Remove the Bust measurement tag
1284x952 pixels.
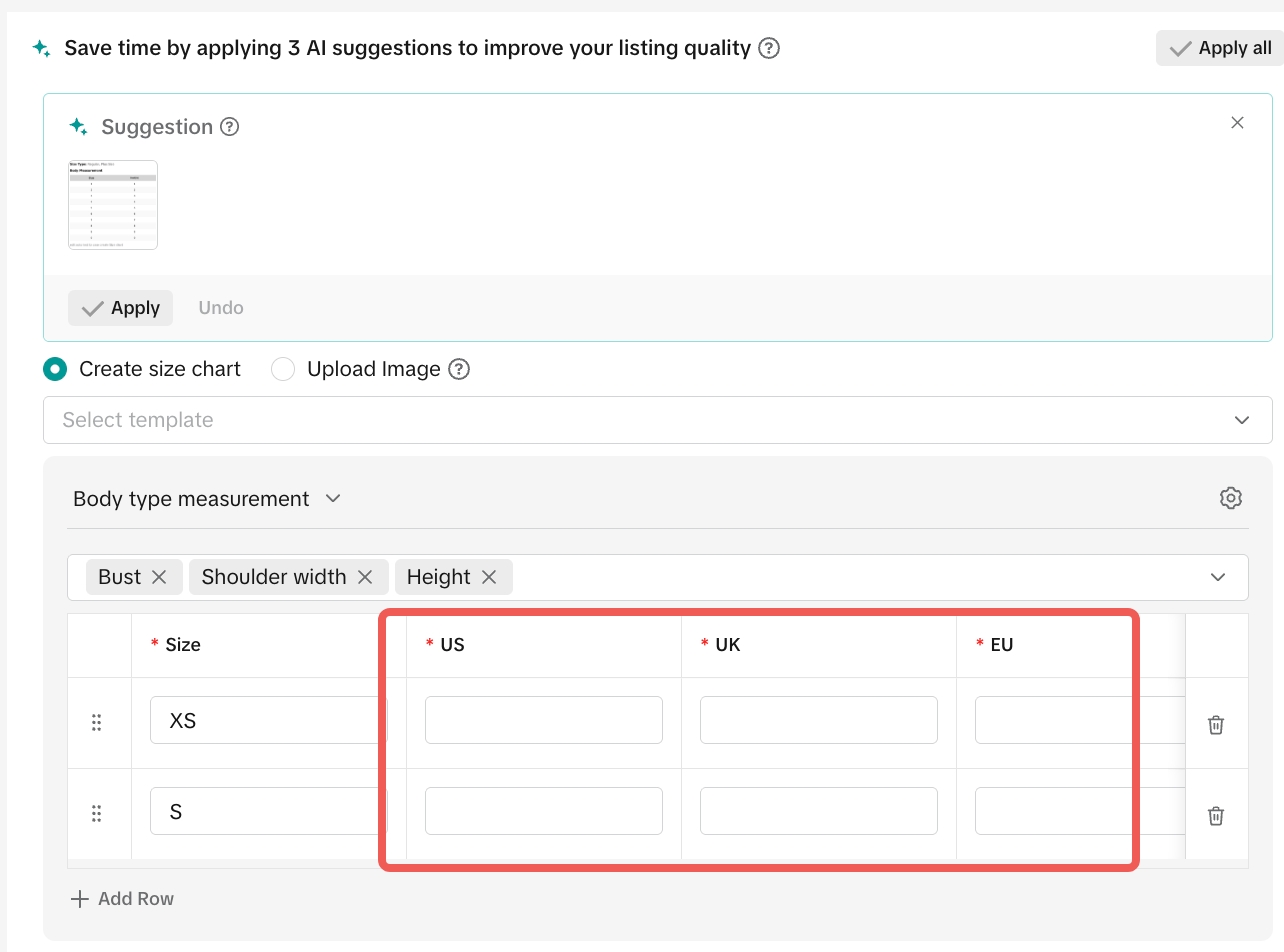point(159,577)
